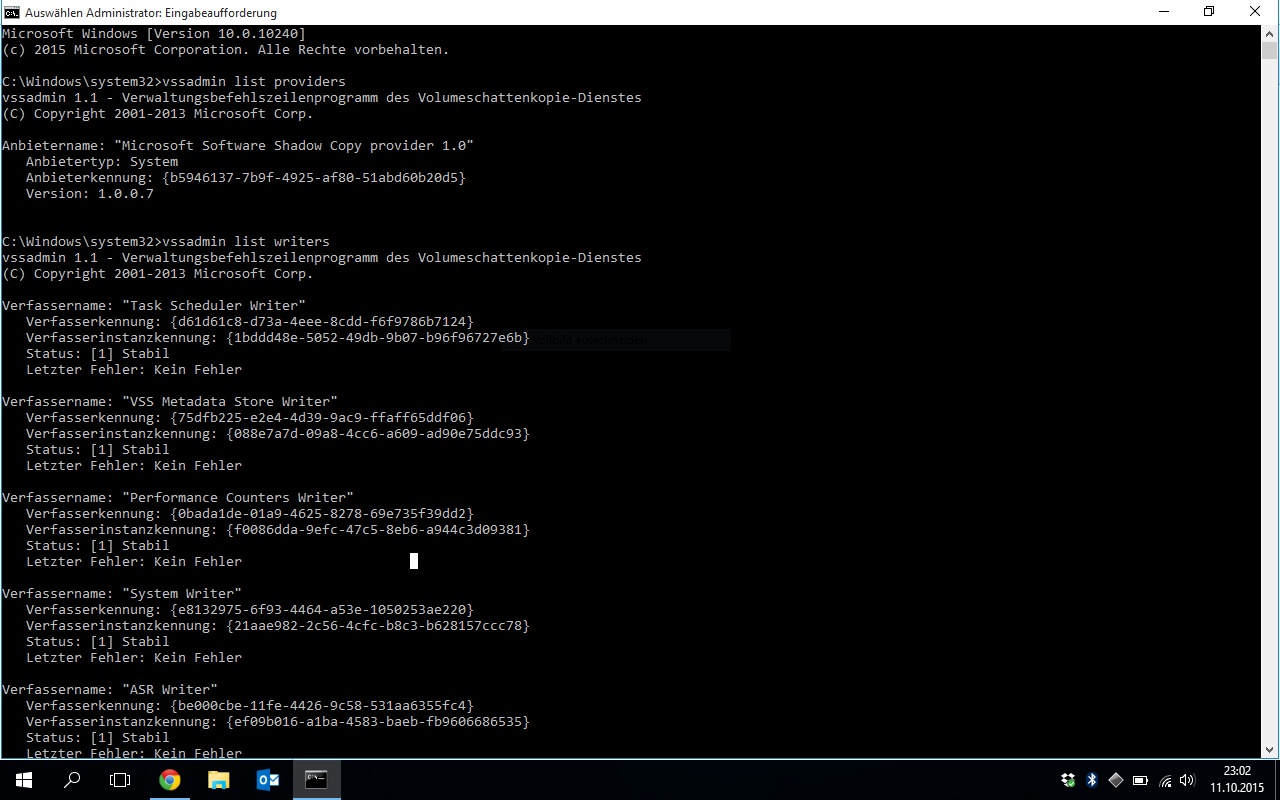Image resolution: width=1280 pixels, height=800 pixels.
Task: Close the Eingabeaufforderung window
Action: (x=1255, y=12)
